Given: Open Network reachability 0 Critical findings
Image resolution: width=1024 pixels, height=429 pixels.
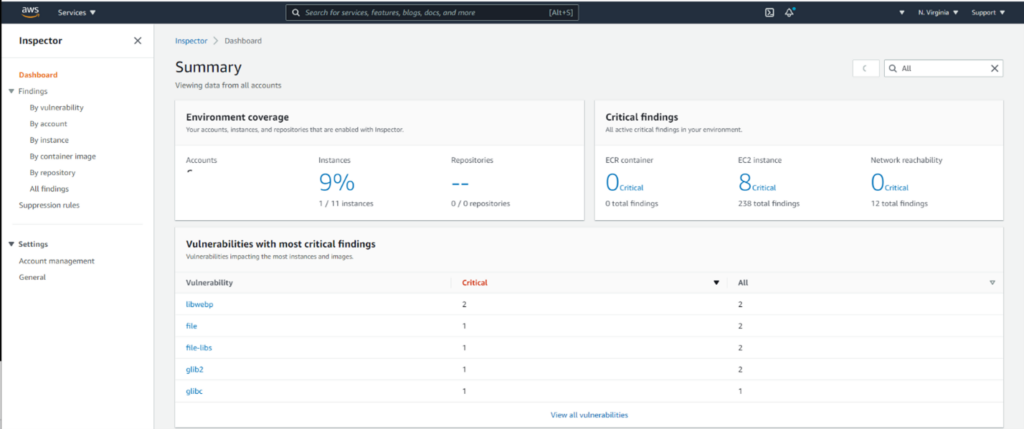Looking at the screenshot, I should coord(889,183).
